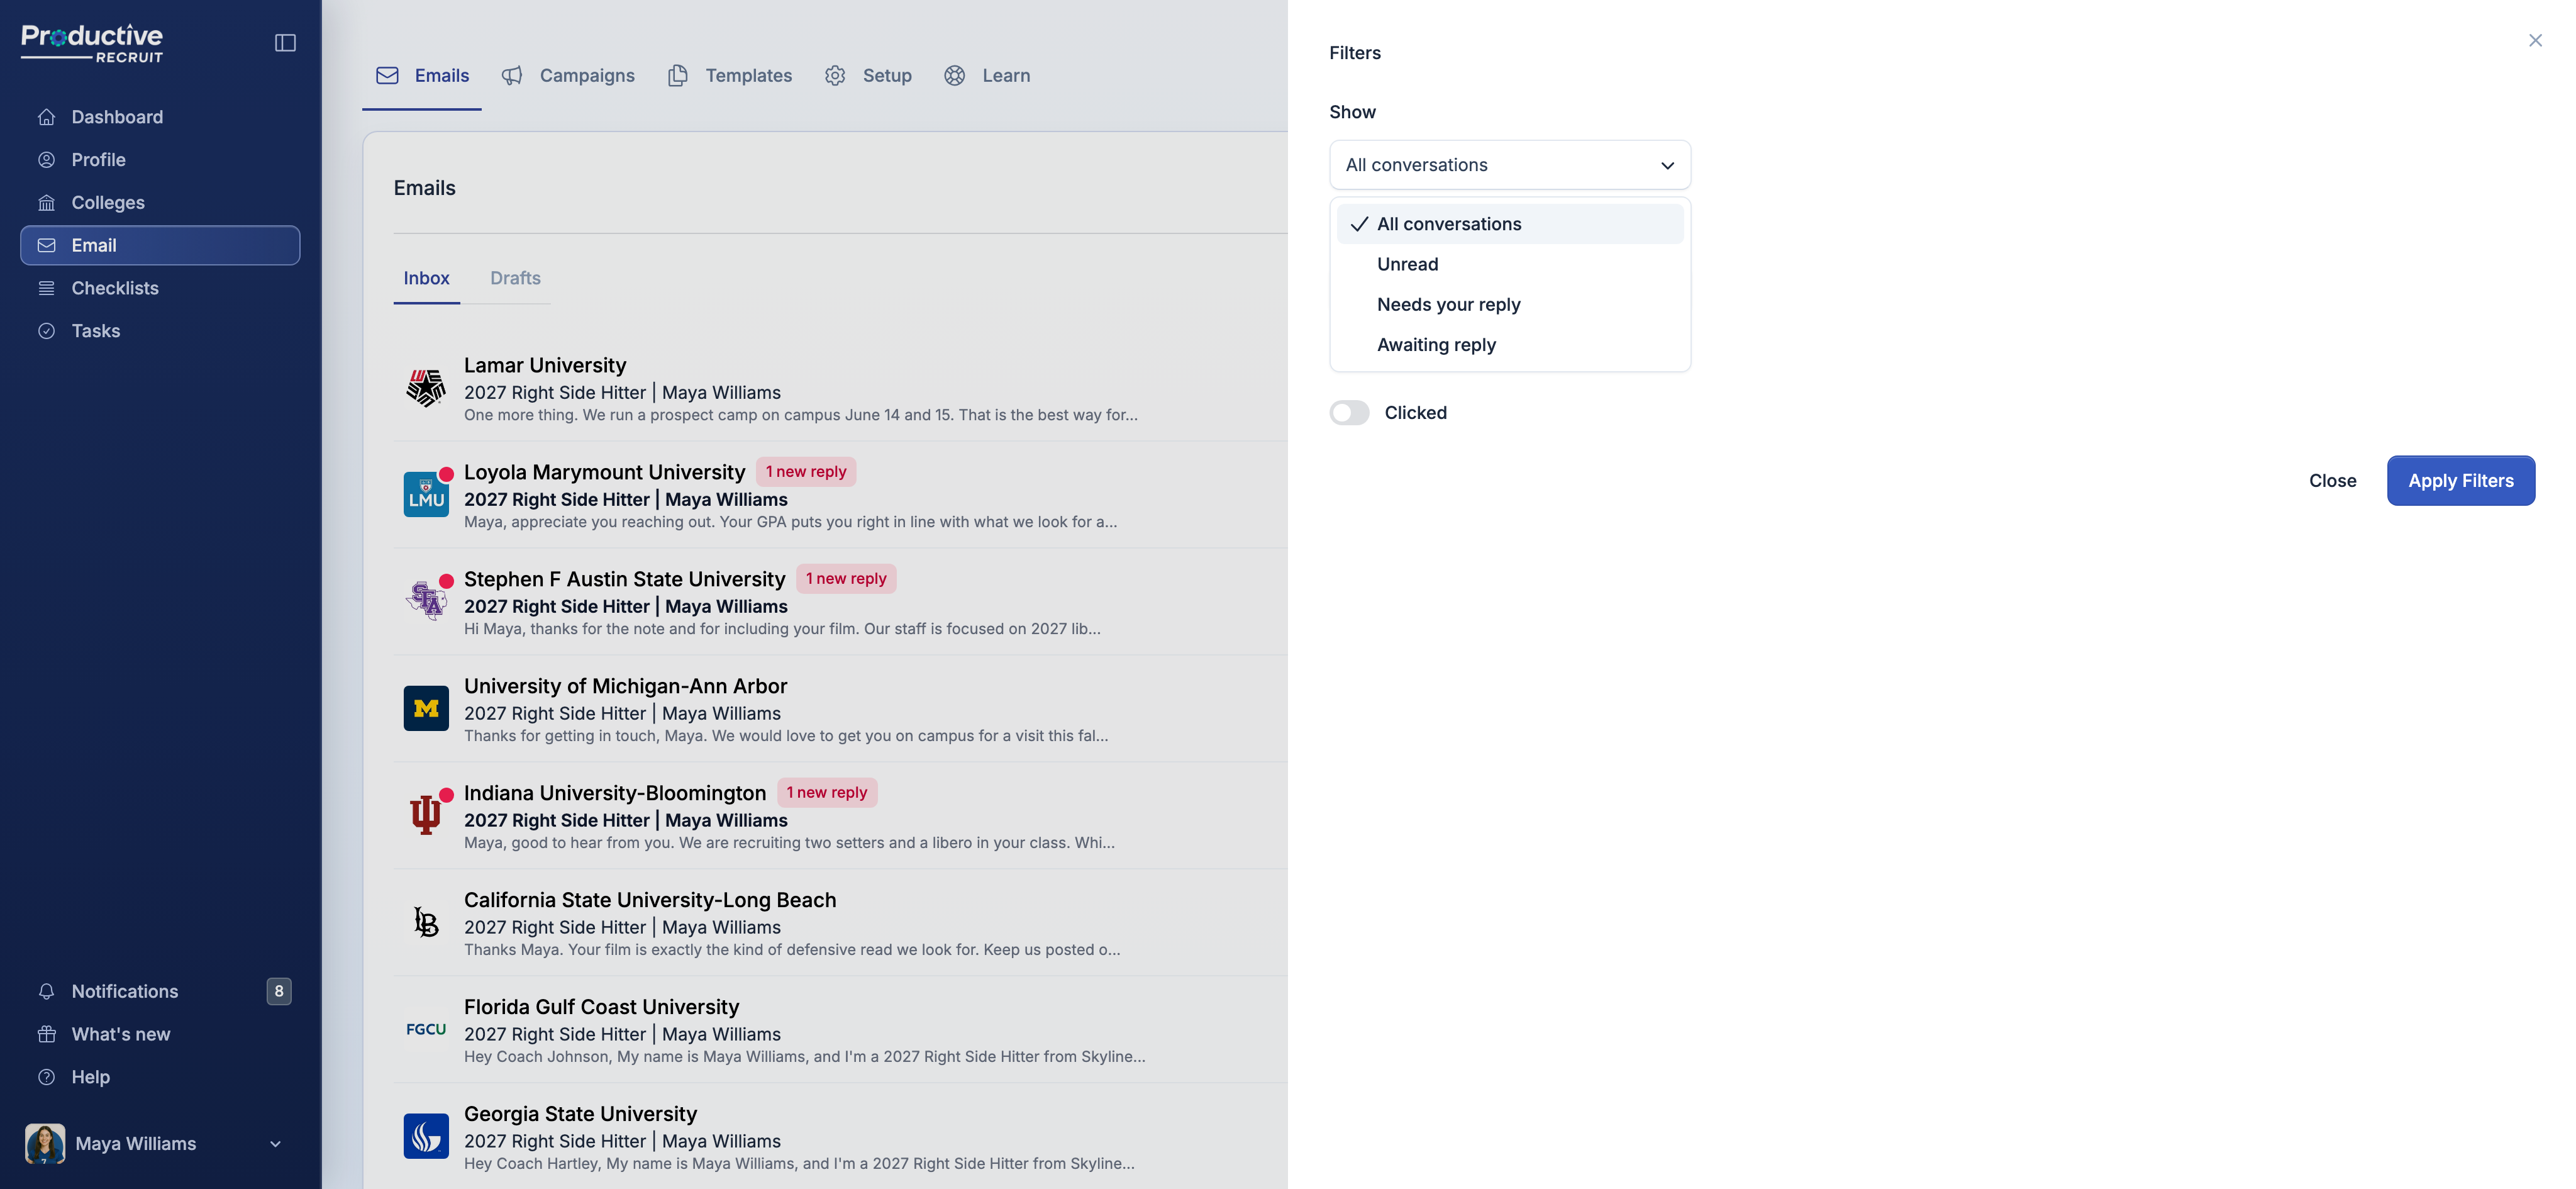This screenshot has width=2576, height=1189.
Task: Switch to the Templates tab
Action: click(730, 76)
